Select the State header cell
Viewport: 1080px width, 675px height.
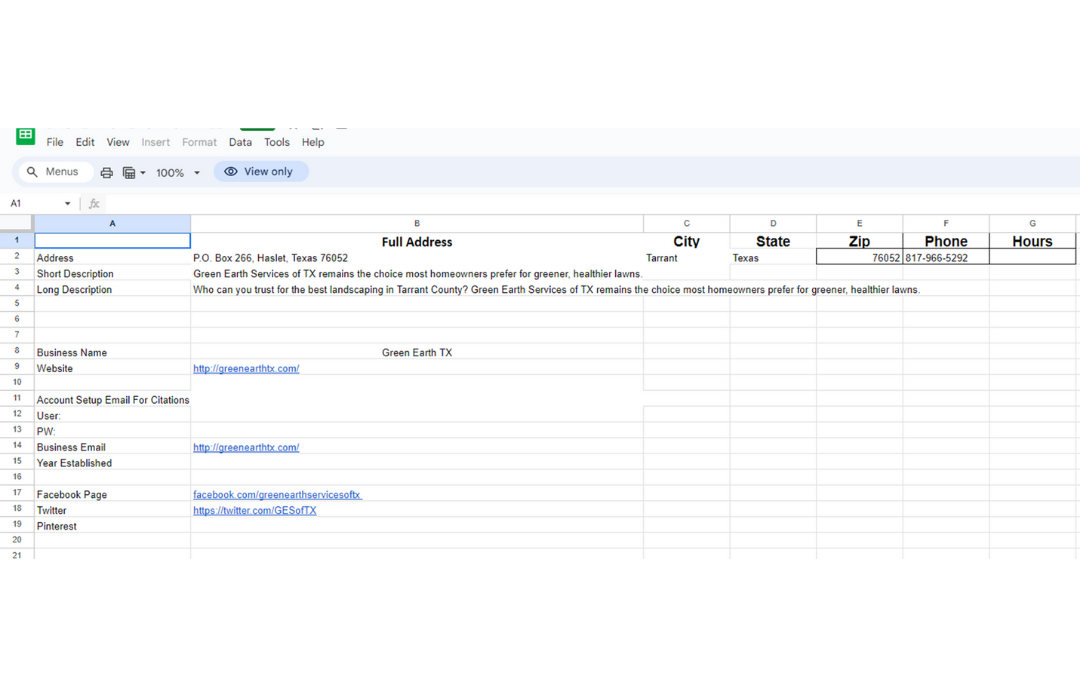point(773,241)
